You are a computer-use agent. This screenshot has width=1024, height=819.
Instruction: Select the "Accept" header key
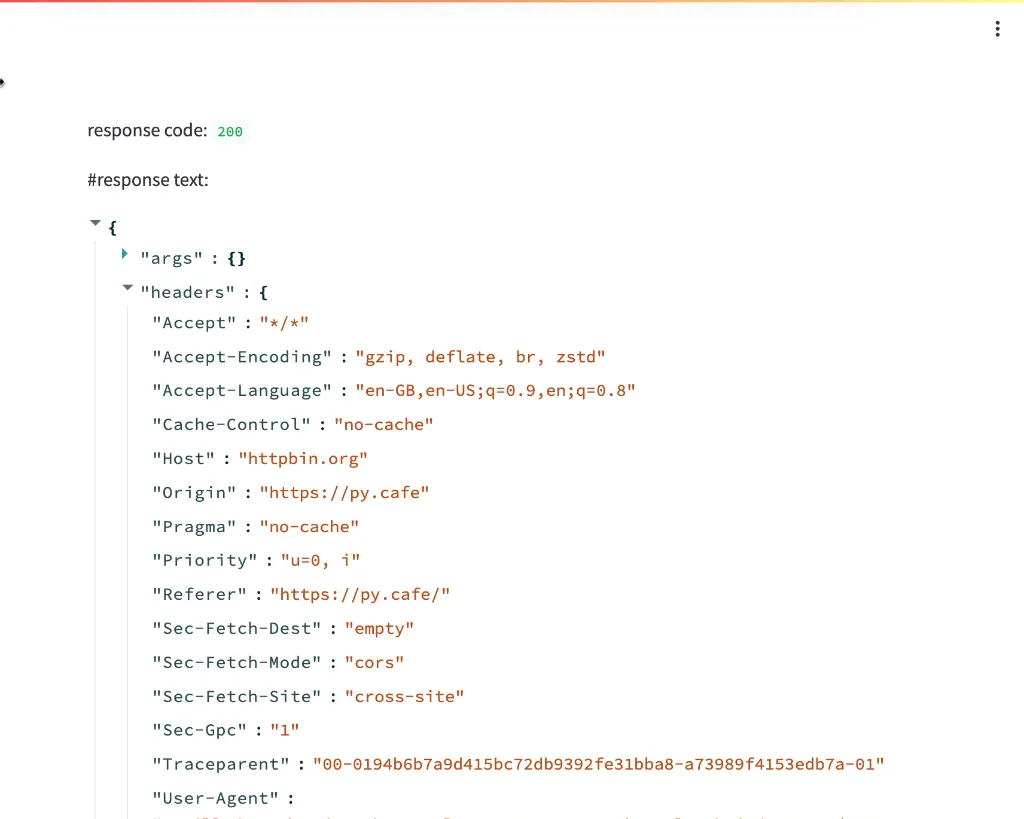pos(194,323)
